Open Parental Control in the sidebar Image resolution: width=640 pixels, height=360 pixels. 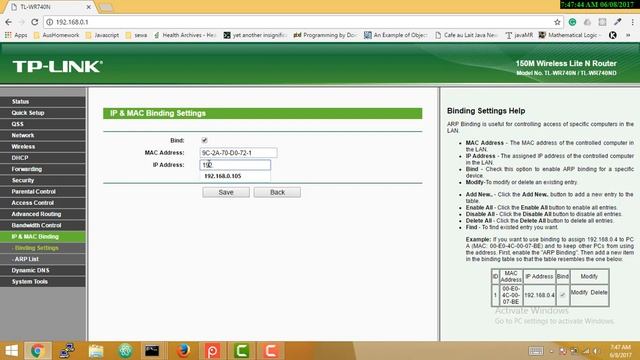click(43, 191)
